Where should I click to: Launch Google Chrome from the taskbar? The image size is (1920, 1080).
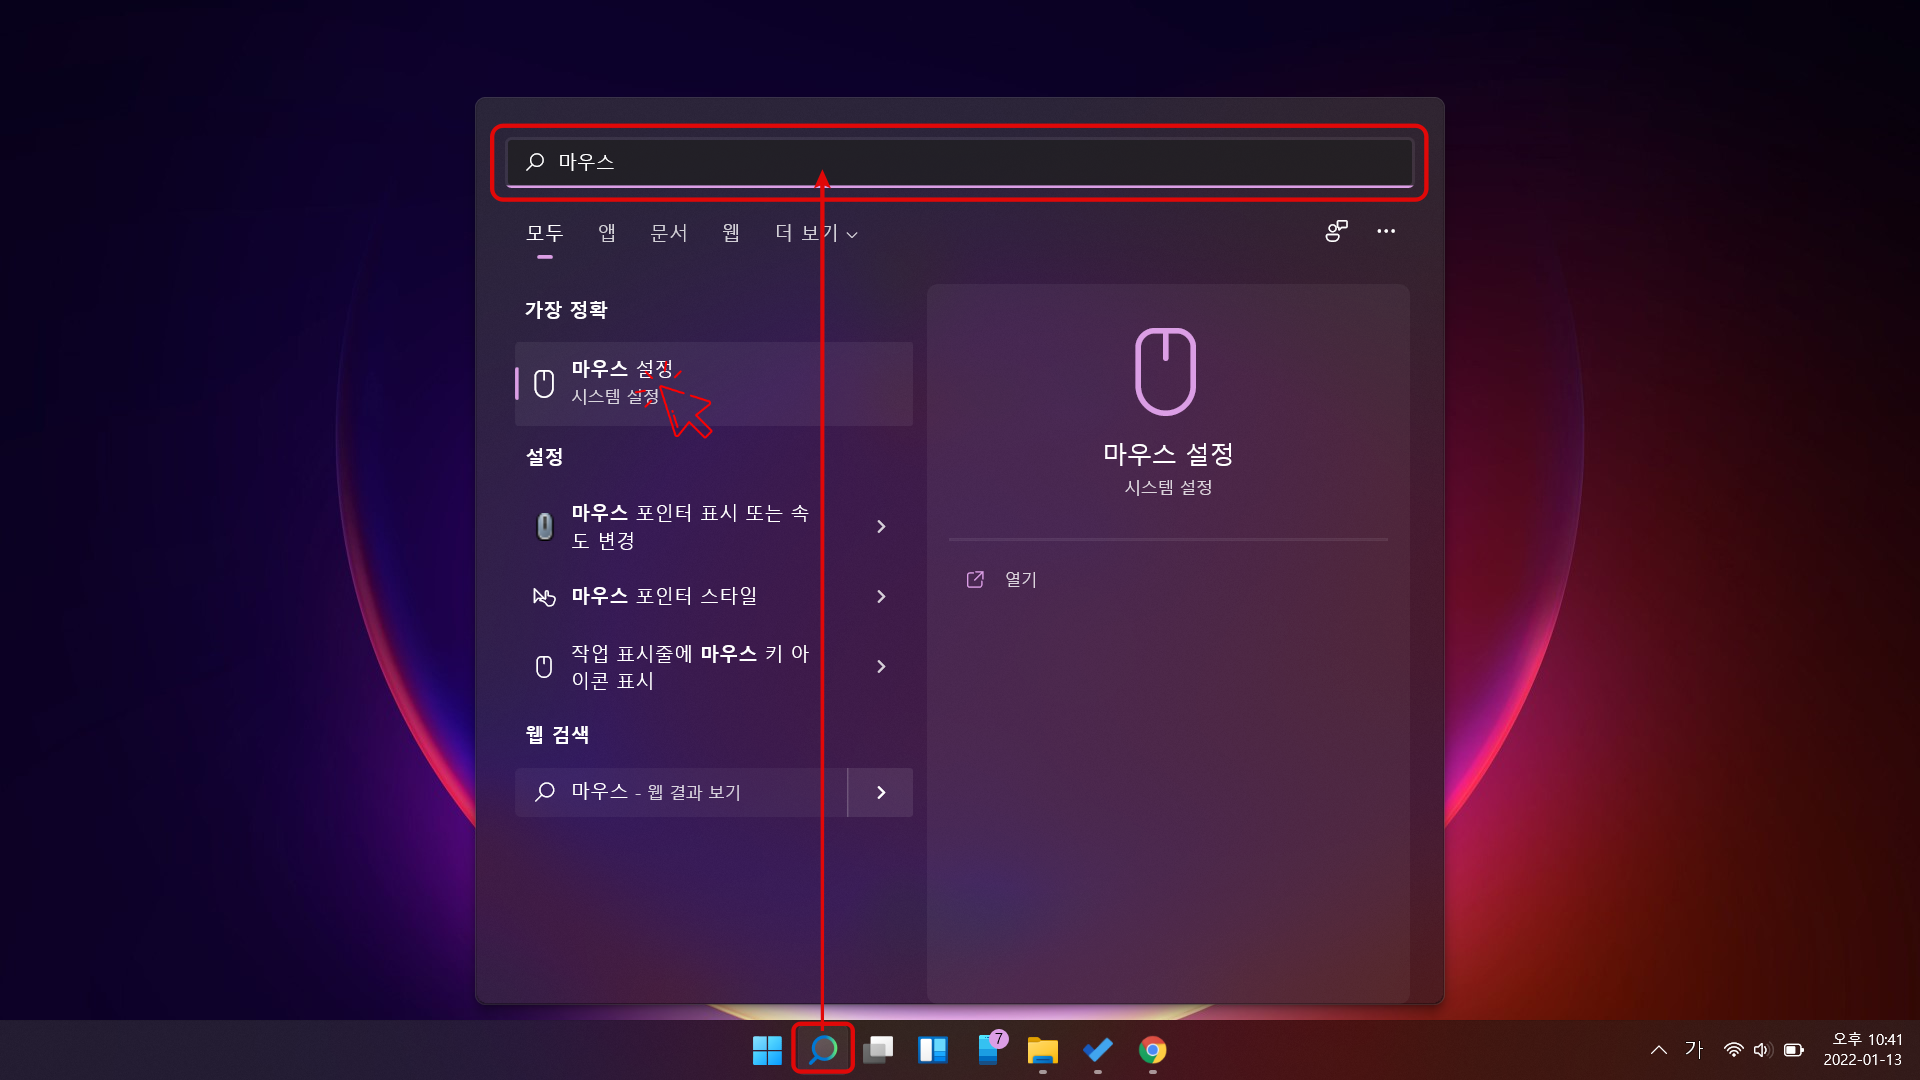click(1152, 1051)
